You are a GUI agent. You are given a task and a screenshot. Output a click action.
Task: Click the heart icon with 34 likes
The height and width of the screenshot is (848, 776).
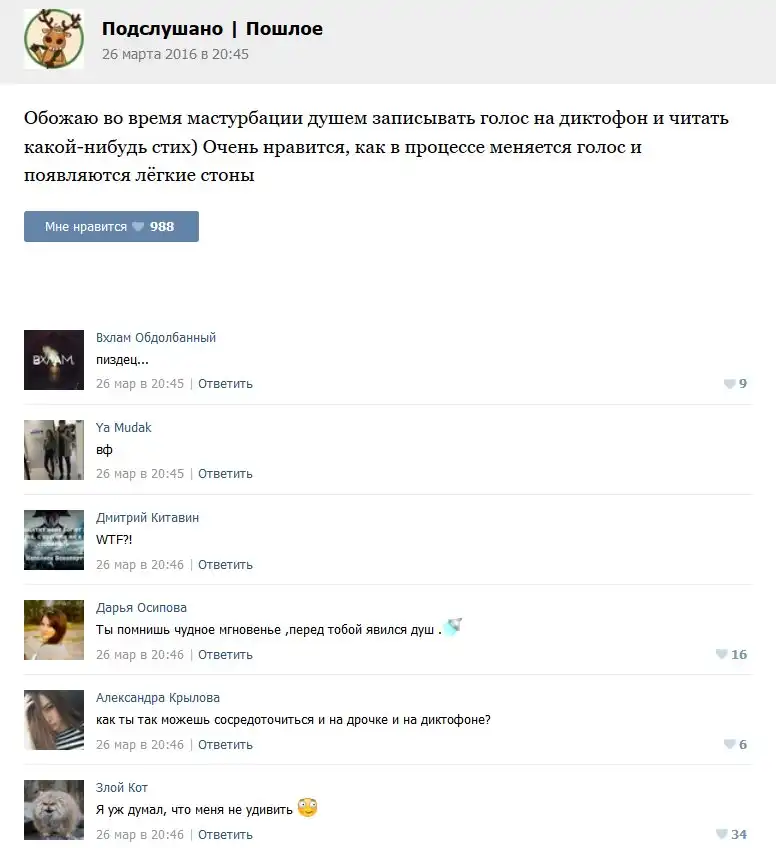pyautogui.click(x=721, y=834)
